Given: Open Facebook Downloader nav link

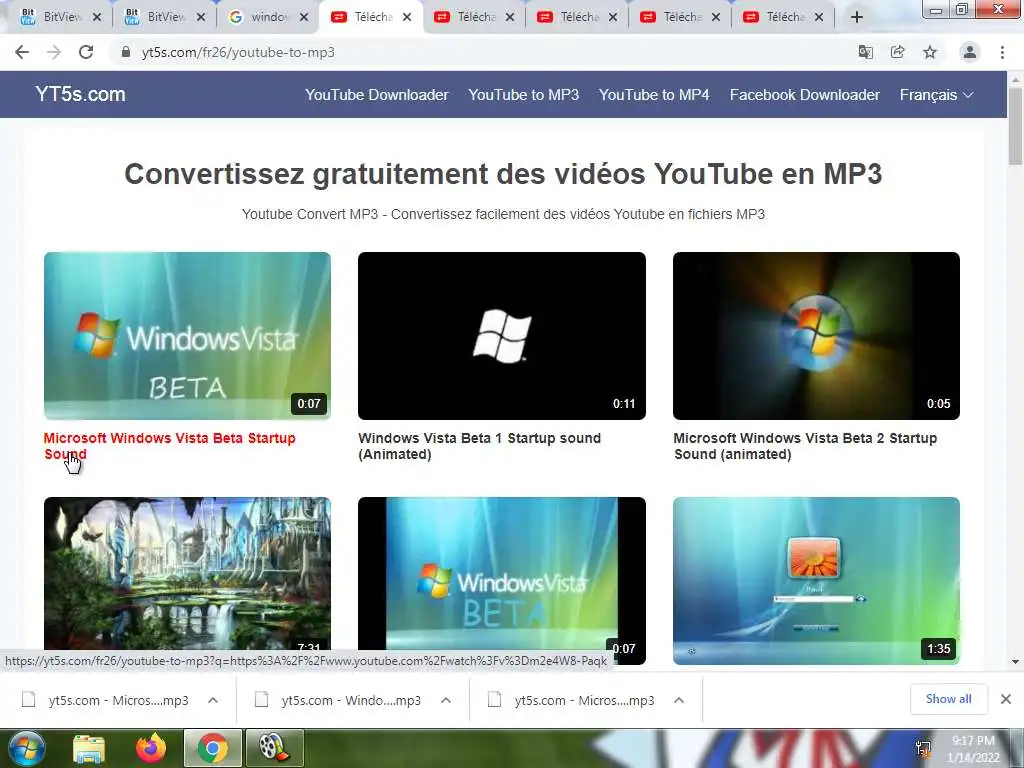Looking at the screenshot, I should [x=805, y=95].
